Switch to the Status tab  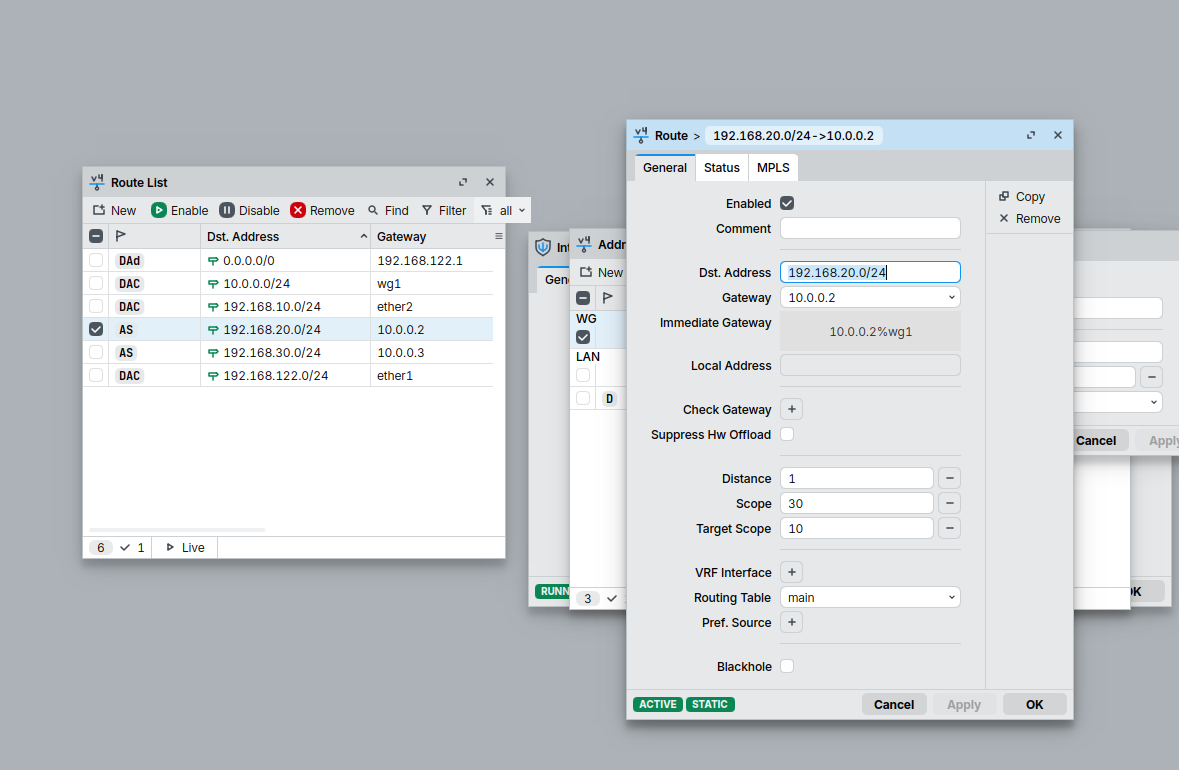[x=721, y=168]
